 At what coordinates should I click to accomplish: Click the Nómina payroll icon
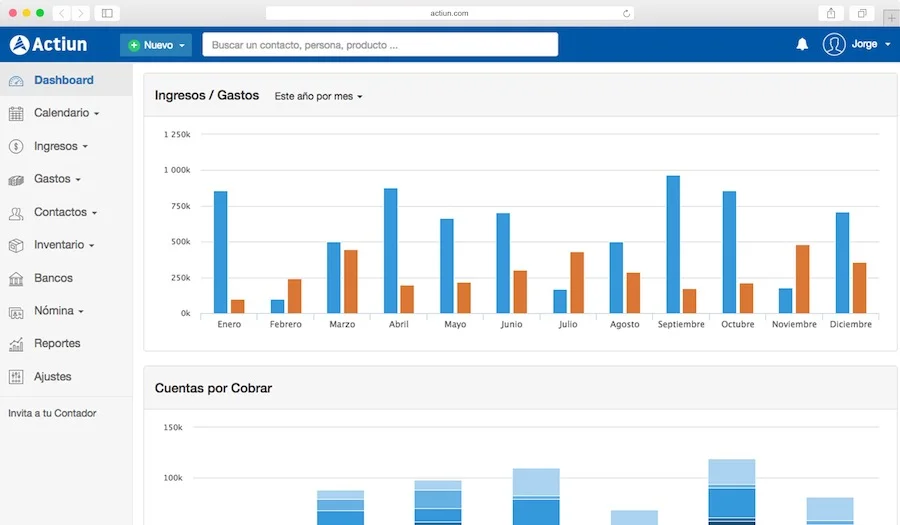16,312
